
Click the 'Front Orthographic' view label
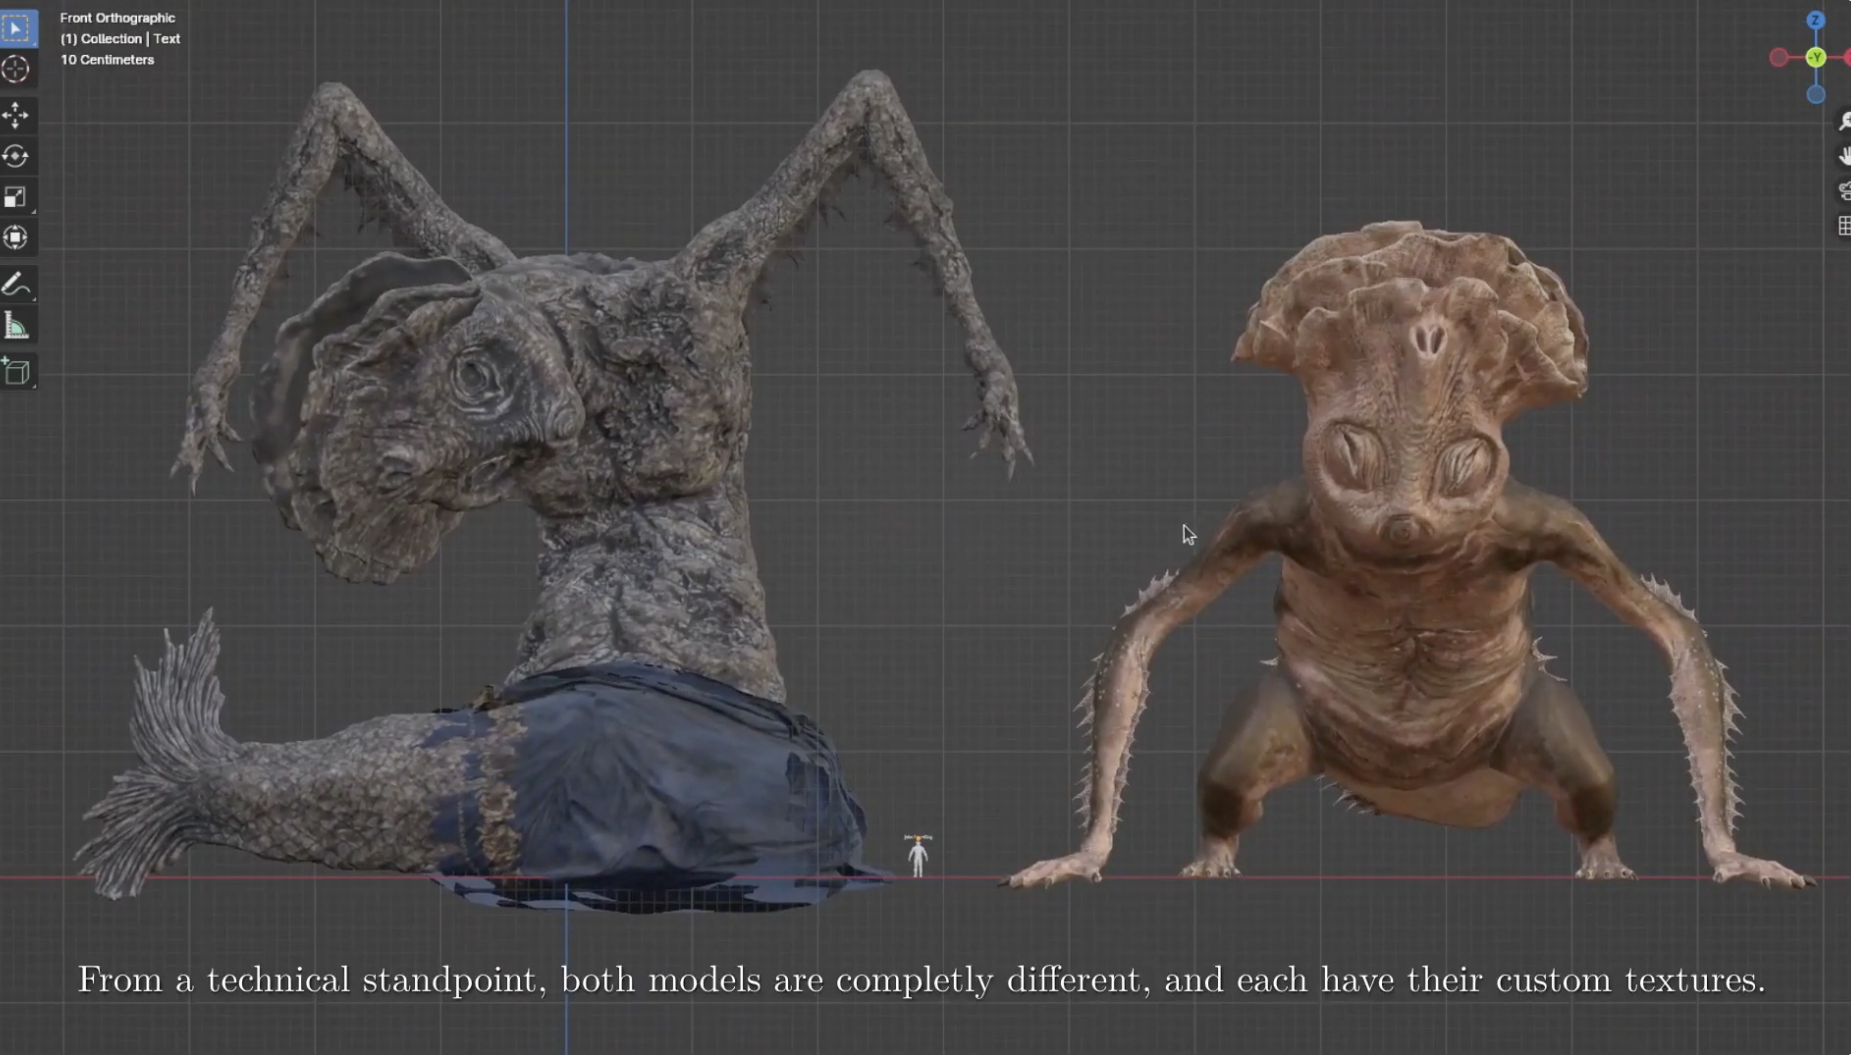[117, 18]
